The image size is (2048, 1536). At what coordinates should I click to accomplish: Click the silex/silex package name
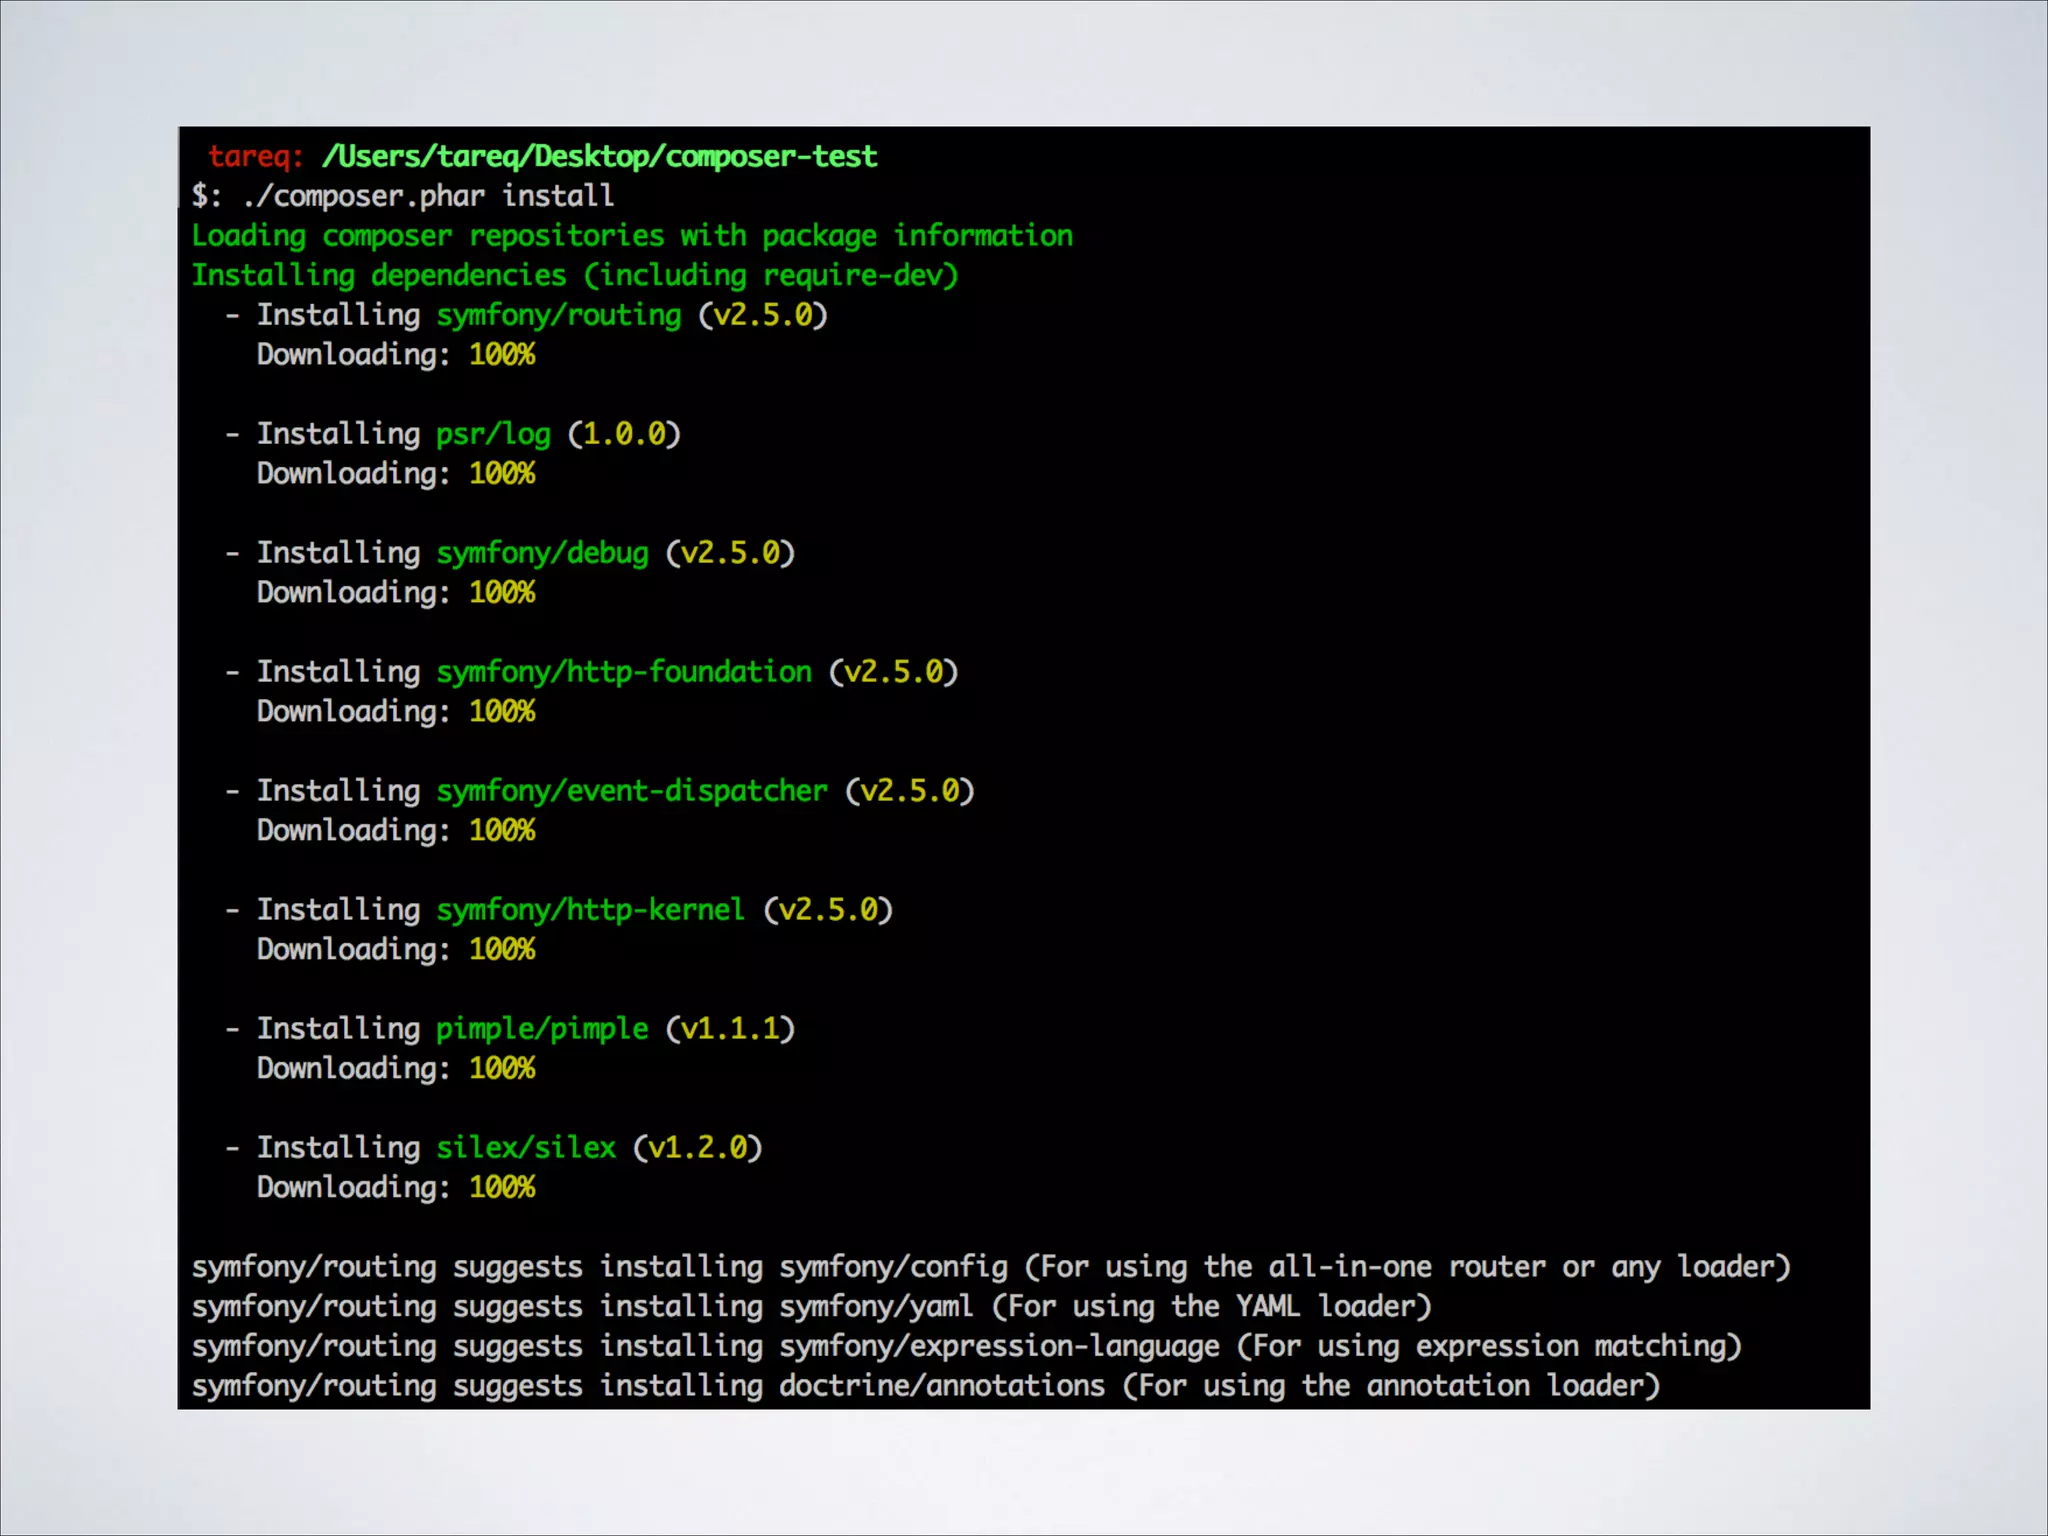526,1148
